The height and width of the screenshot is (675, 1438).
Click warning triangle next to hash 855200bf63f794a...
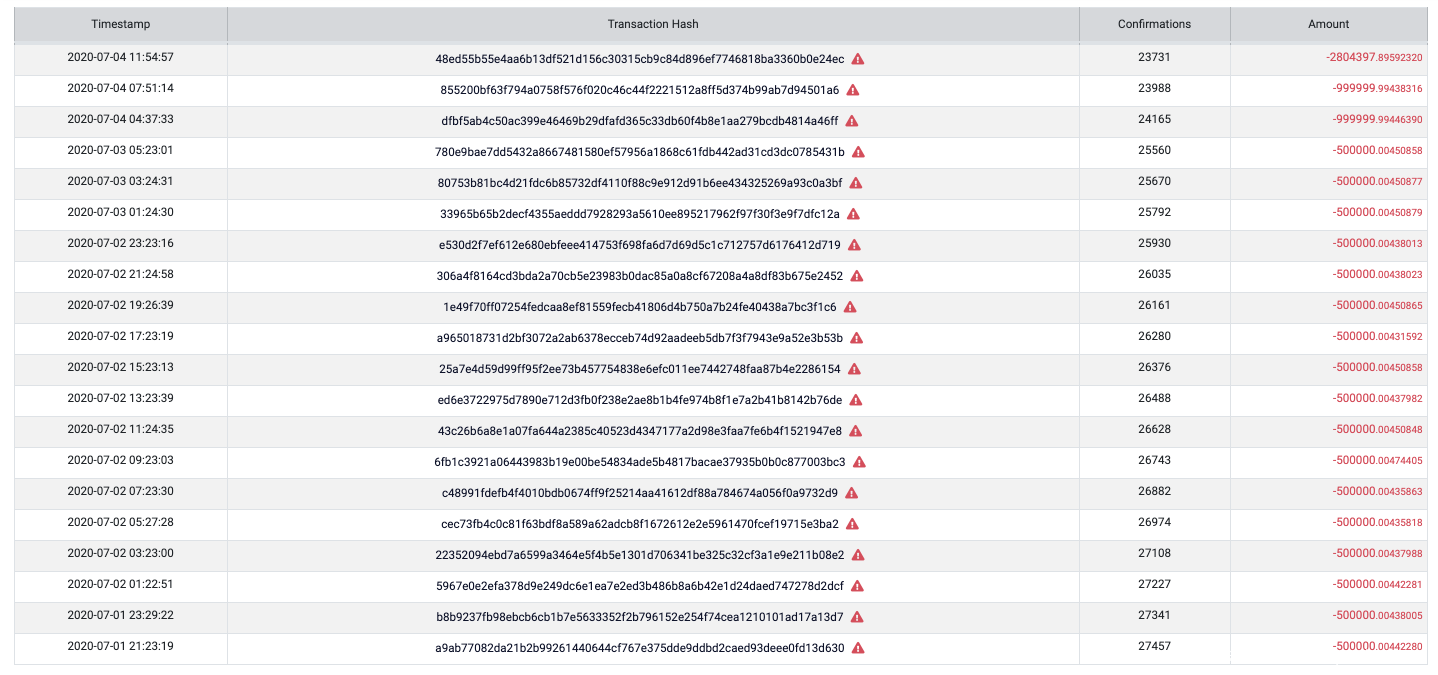pos(853,90)
